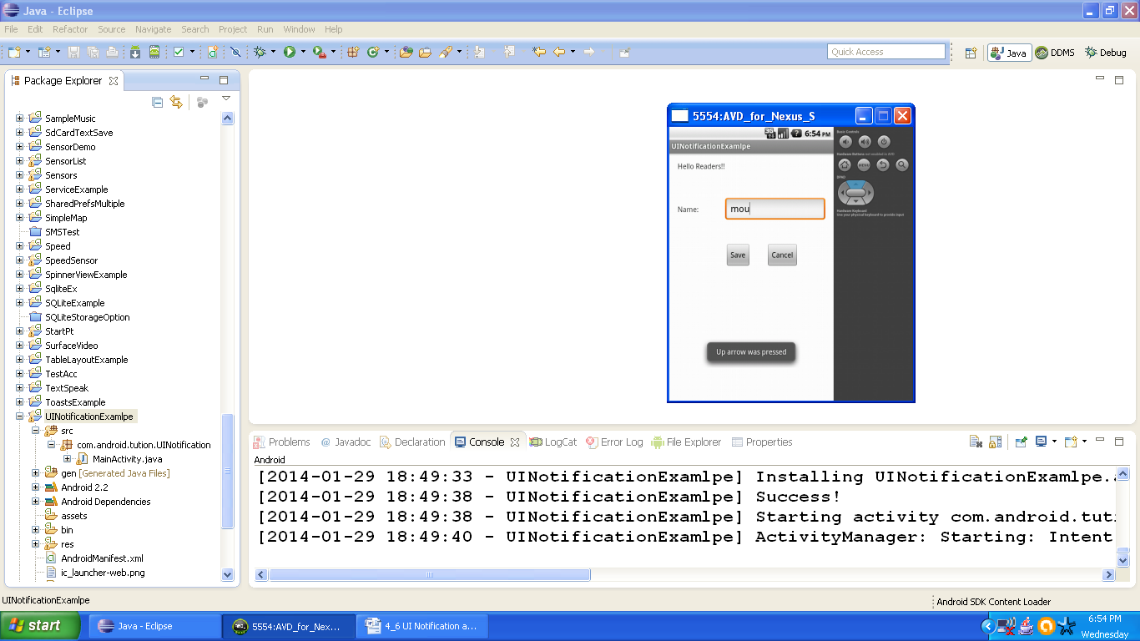Toggle Link with Editor in Package Explorer
The width and height of the screenshot is (1140, 641).
[x=177, y=102]
